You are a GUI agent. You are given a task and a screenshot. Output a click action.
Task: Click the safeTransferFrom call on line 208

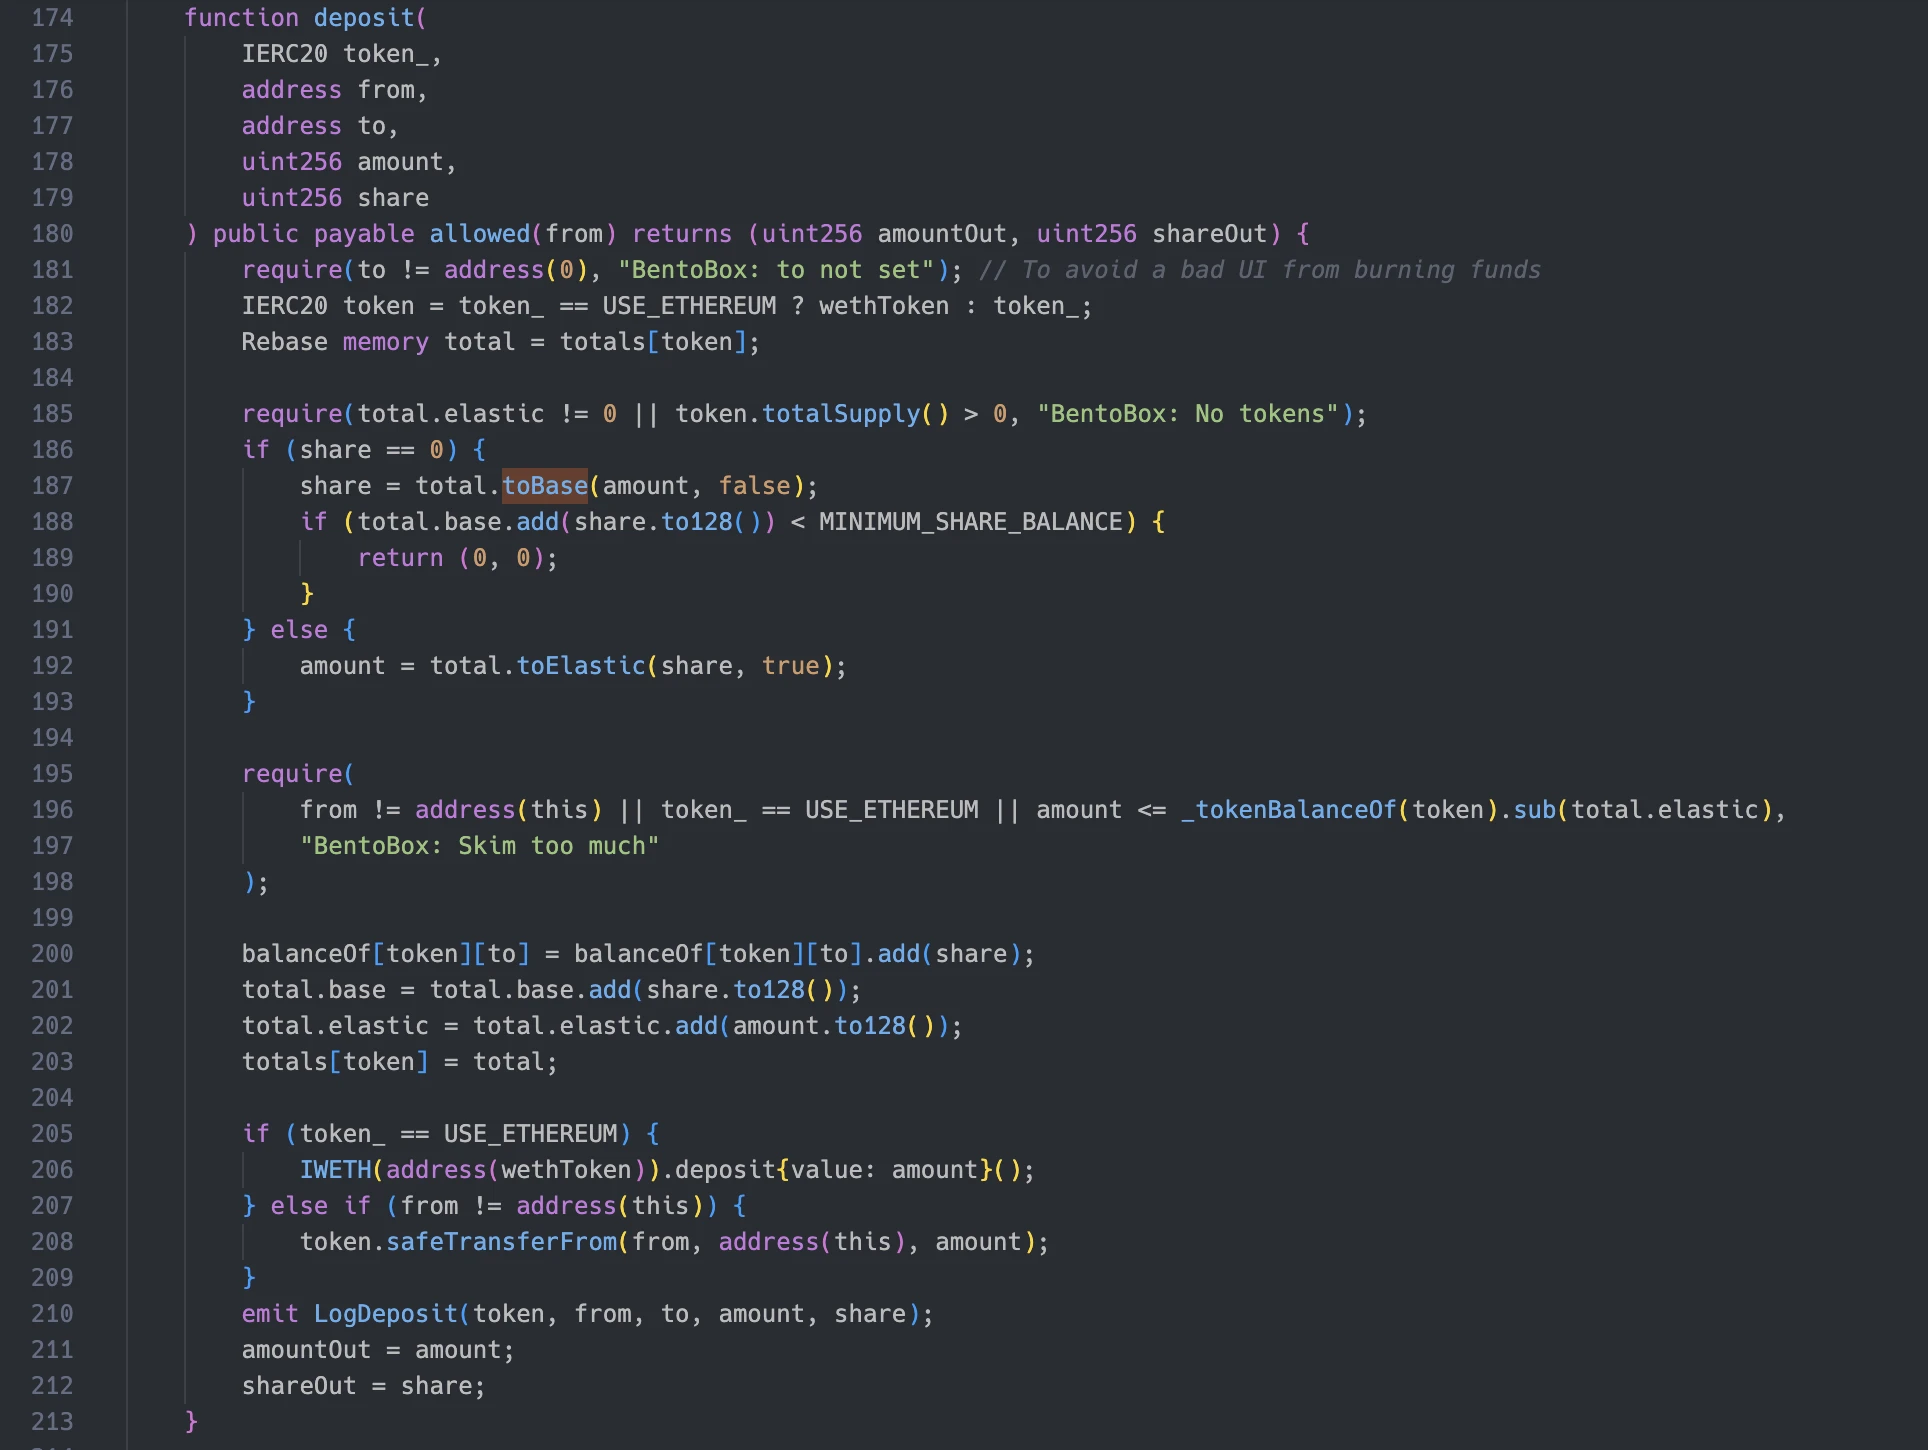(502, 1241)
